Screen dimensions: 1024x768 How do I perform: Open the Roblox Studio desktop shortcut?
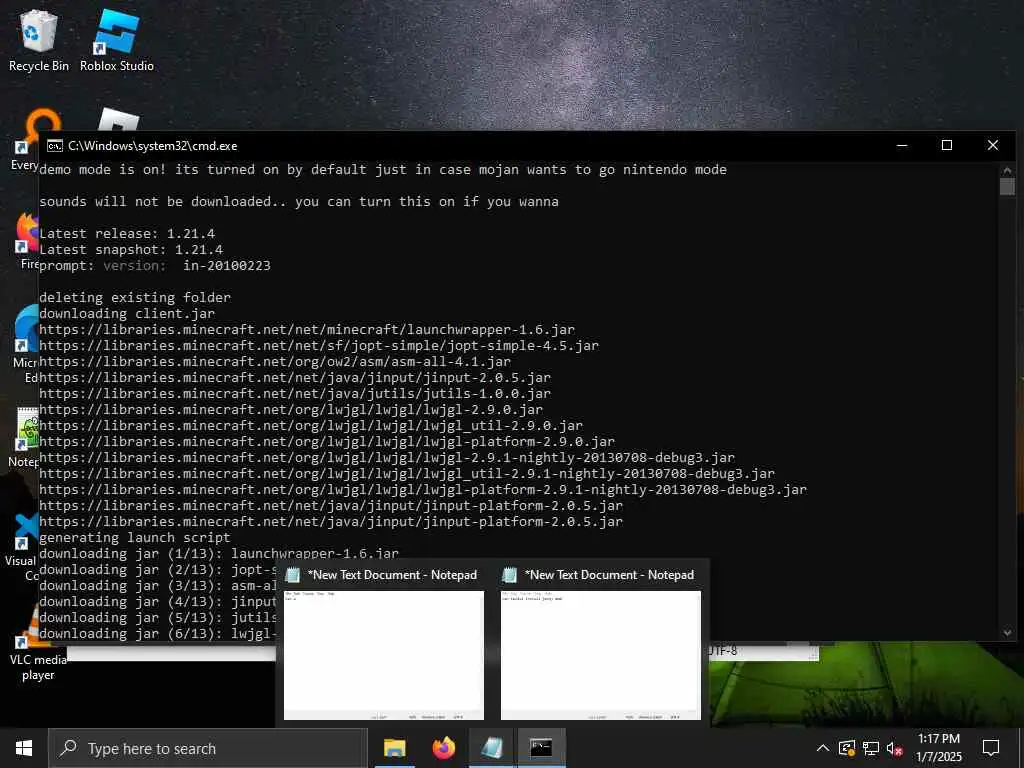tap(117, 40)
